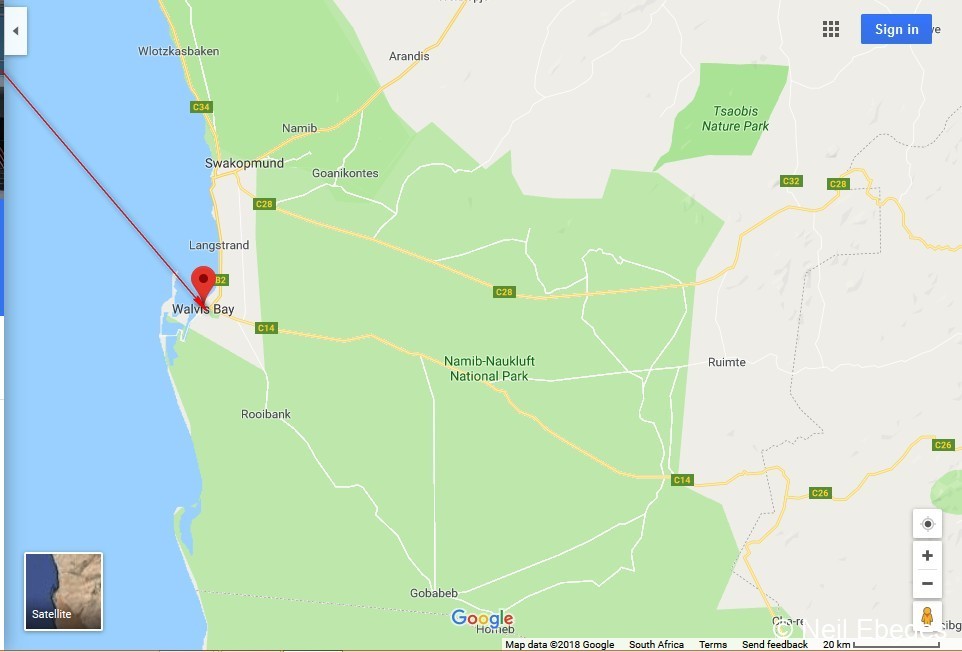Viewport: 962px width, 652px height.
Task: Select the Swakopmund town label
Action: click(x=244, y=163)
